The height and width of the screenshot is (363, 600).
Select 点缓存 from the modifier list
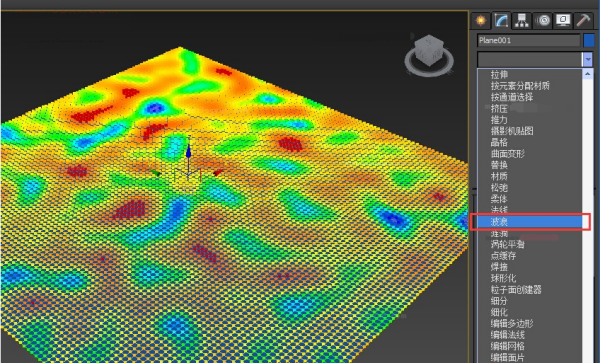pos(503,256)
